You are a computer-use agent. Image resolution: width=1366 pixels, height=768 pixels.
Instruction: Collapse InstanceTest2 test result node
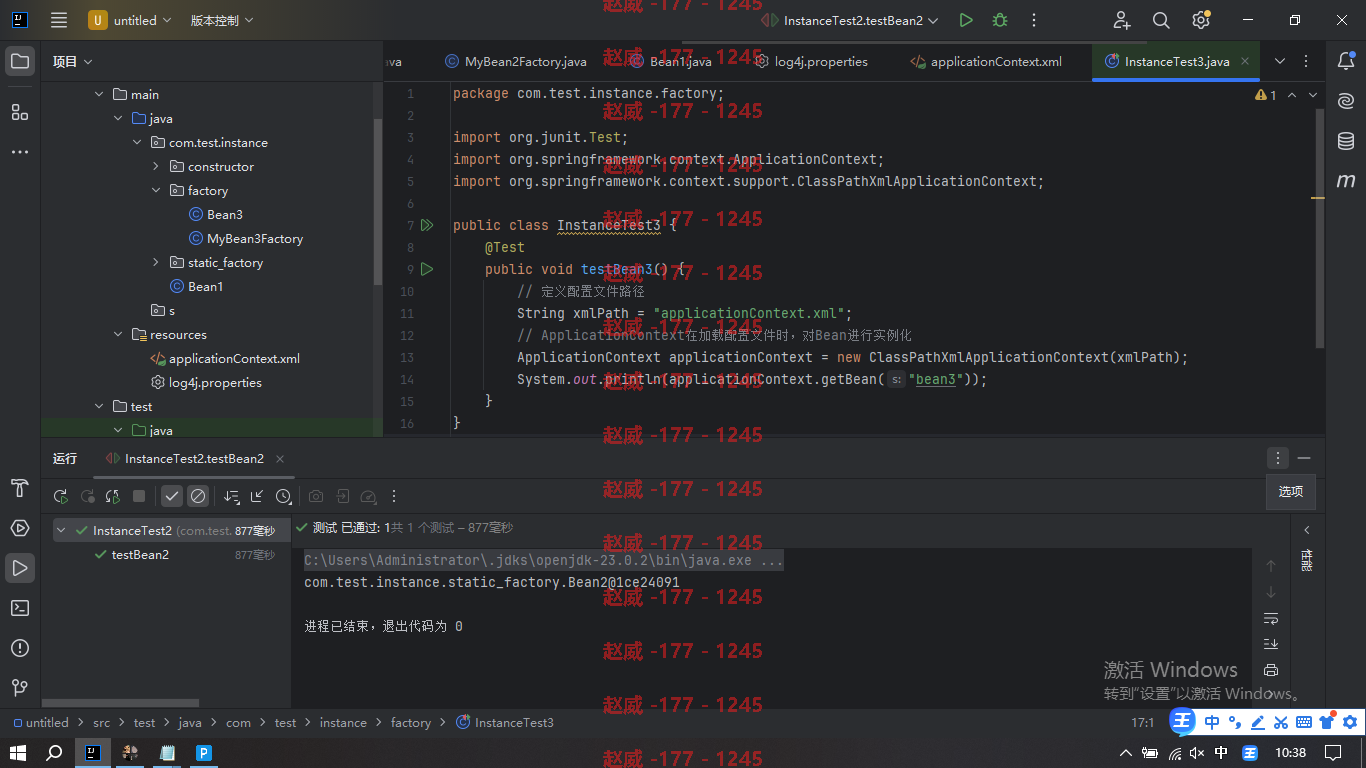[x=62, y=530]
